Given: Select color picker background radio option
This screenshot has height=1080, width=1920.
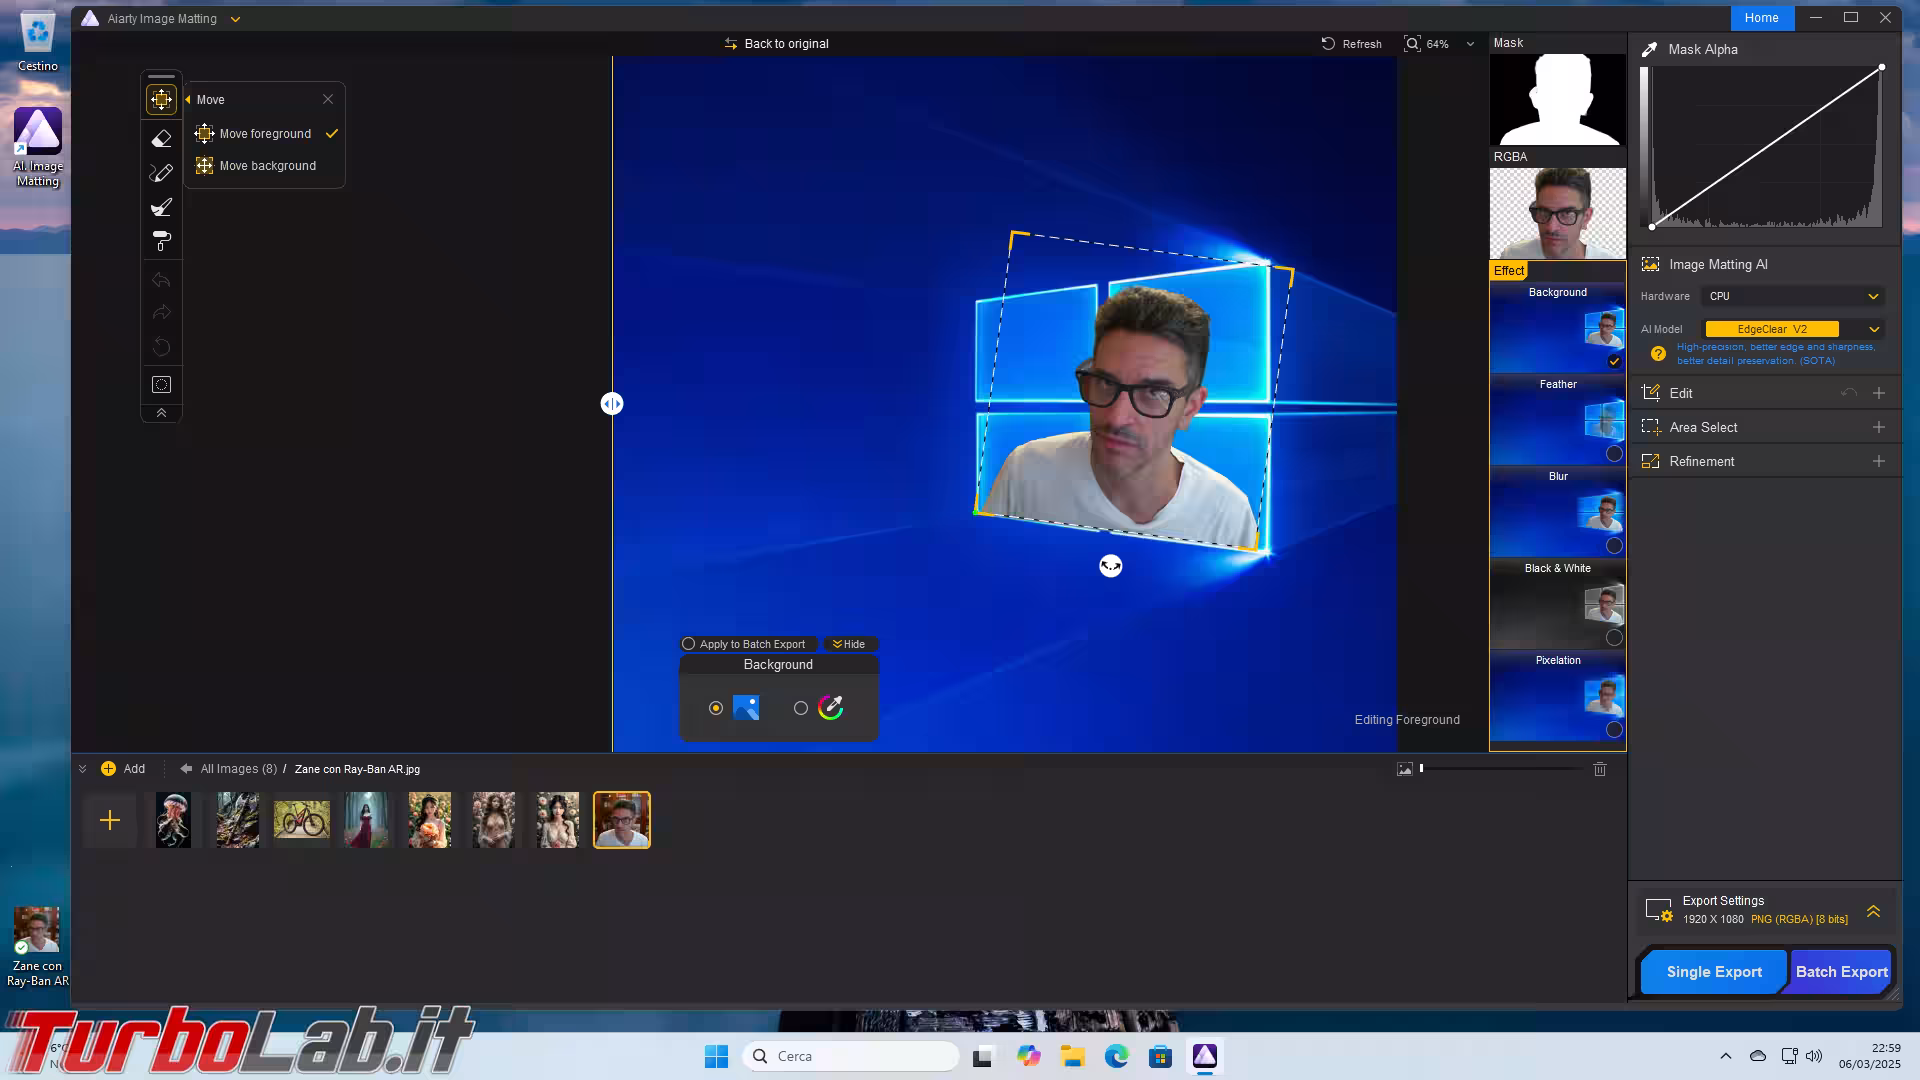Looking at the screenshot, I should (801, 708).
